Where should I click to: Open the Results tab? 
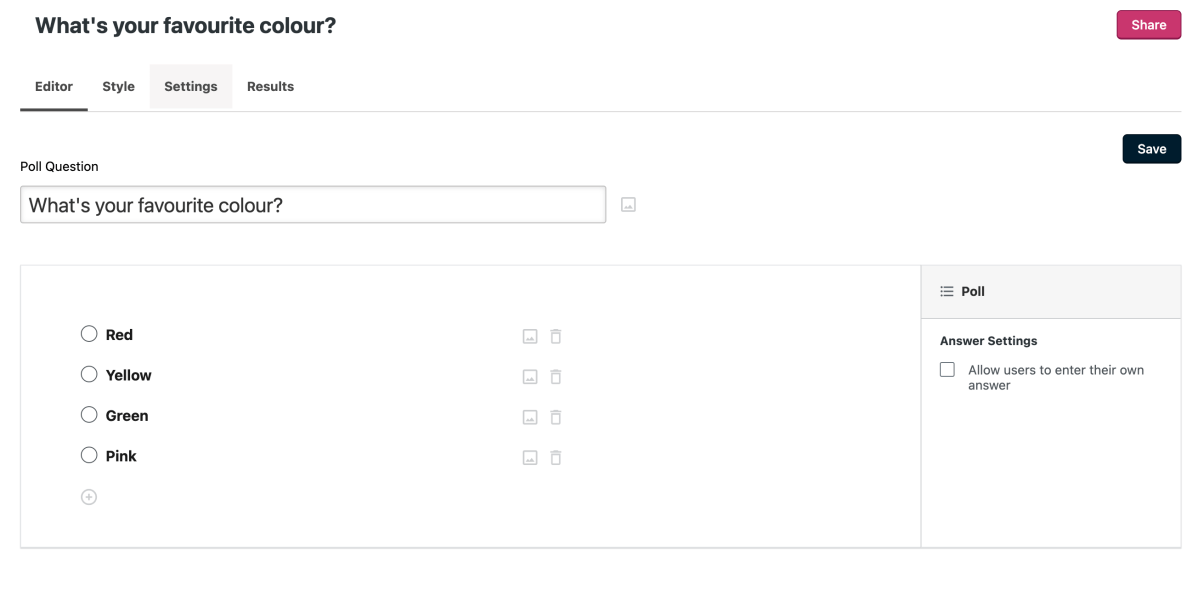tap(270, 87)
